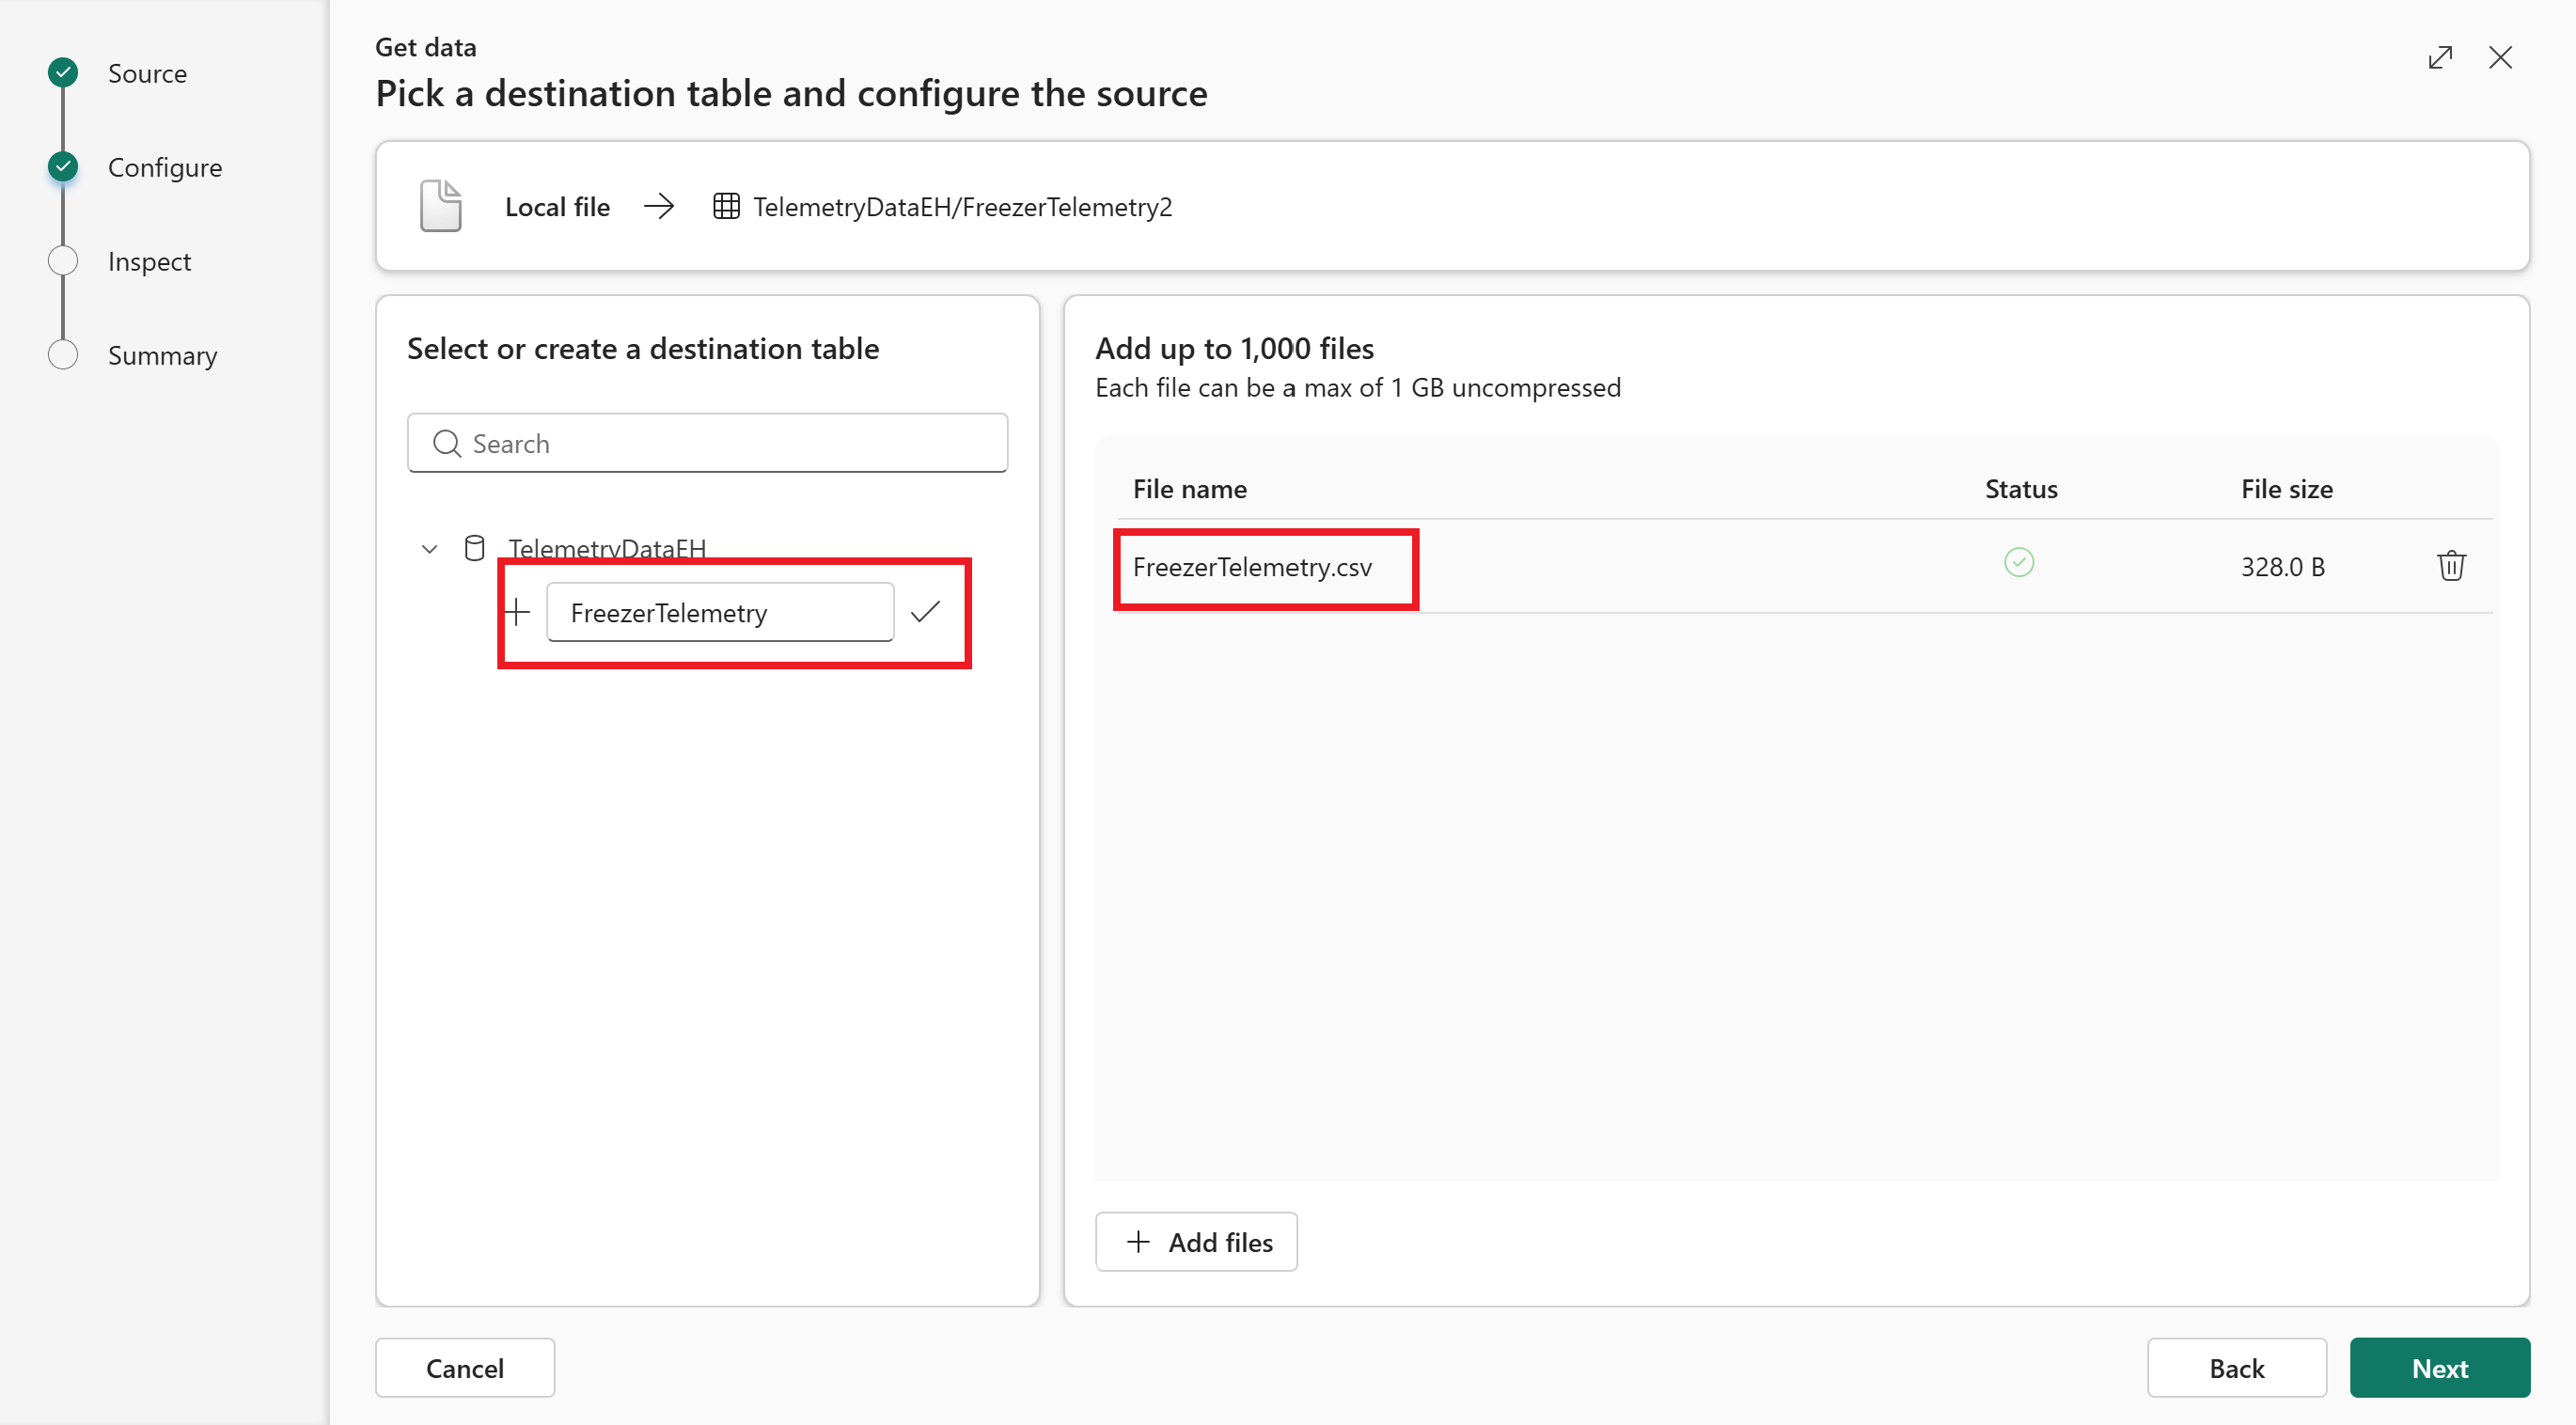Image resolution: width=2576 pixels, height=1425 pixels.
Task: Delete FreezerTelemetry.csv with trash icon
Action: point(2451,566)
